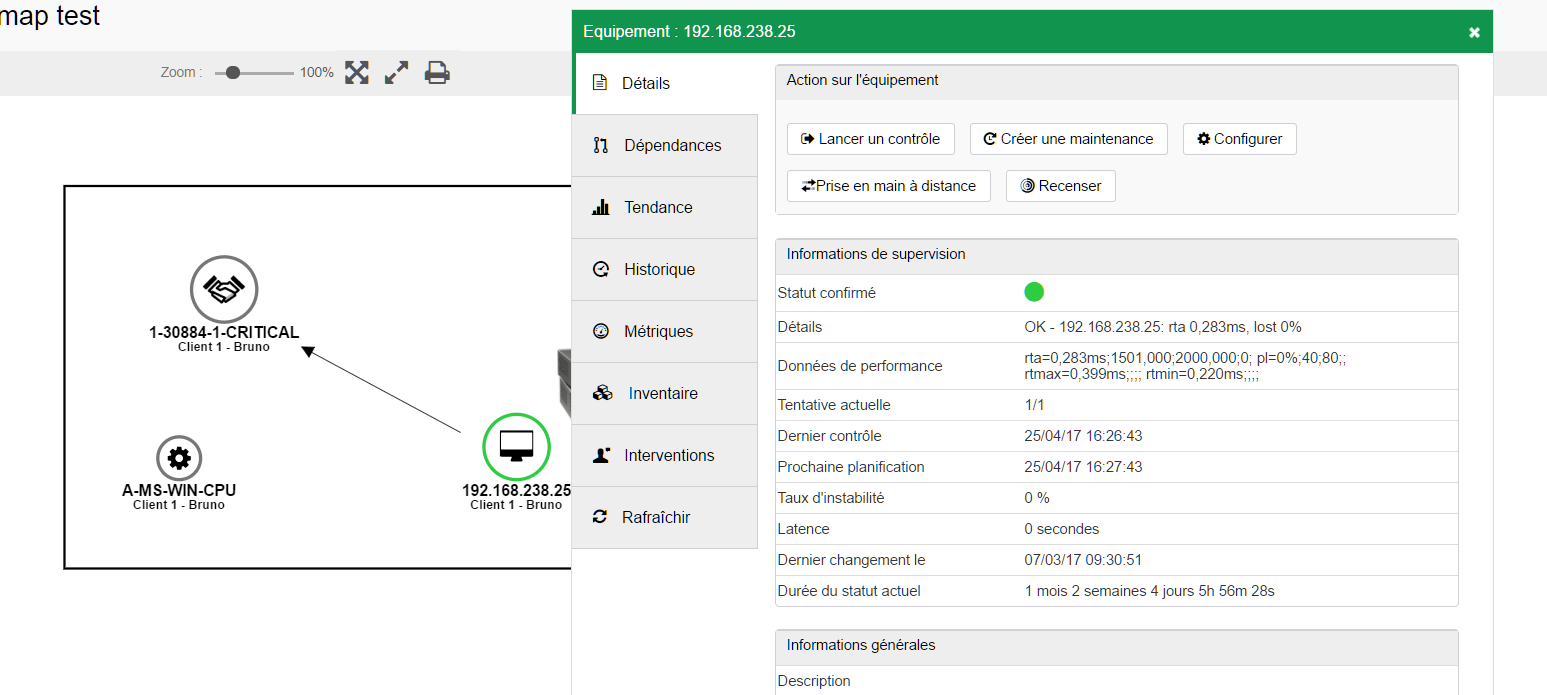Click the Configurer button

pos(1240,139)
